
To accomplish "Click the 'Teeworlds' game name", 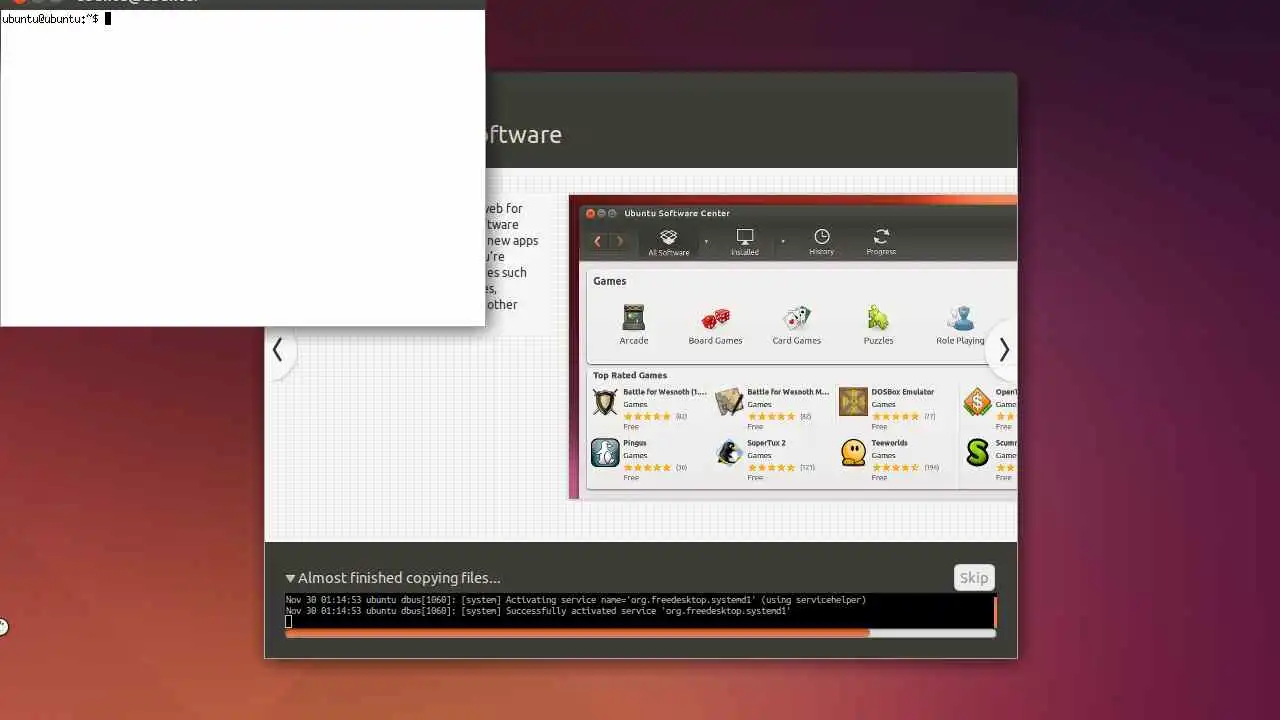I will click(x=889, y=443).
